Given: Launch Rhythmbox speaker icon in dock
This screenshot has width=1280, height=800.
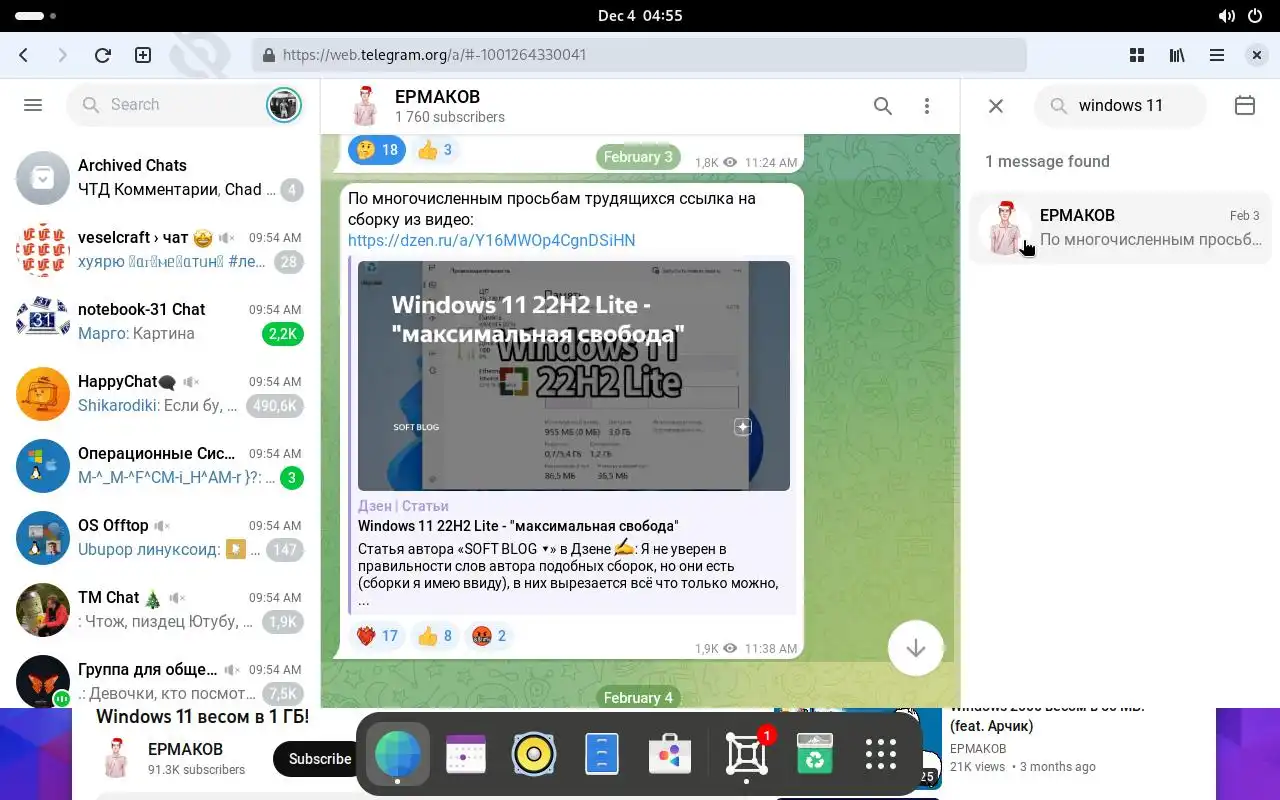Looking at the screenshot, I should (534, 755).
